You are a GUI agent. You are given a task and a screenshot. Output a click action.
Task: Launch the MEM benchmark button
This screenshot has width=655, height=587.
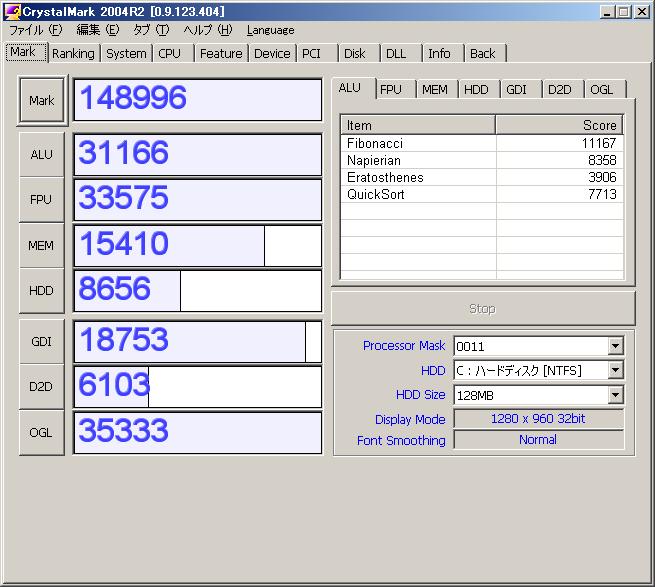coord(41,246)
